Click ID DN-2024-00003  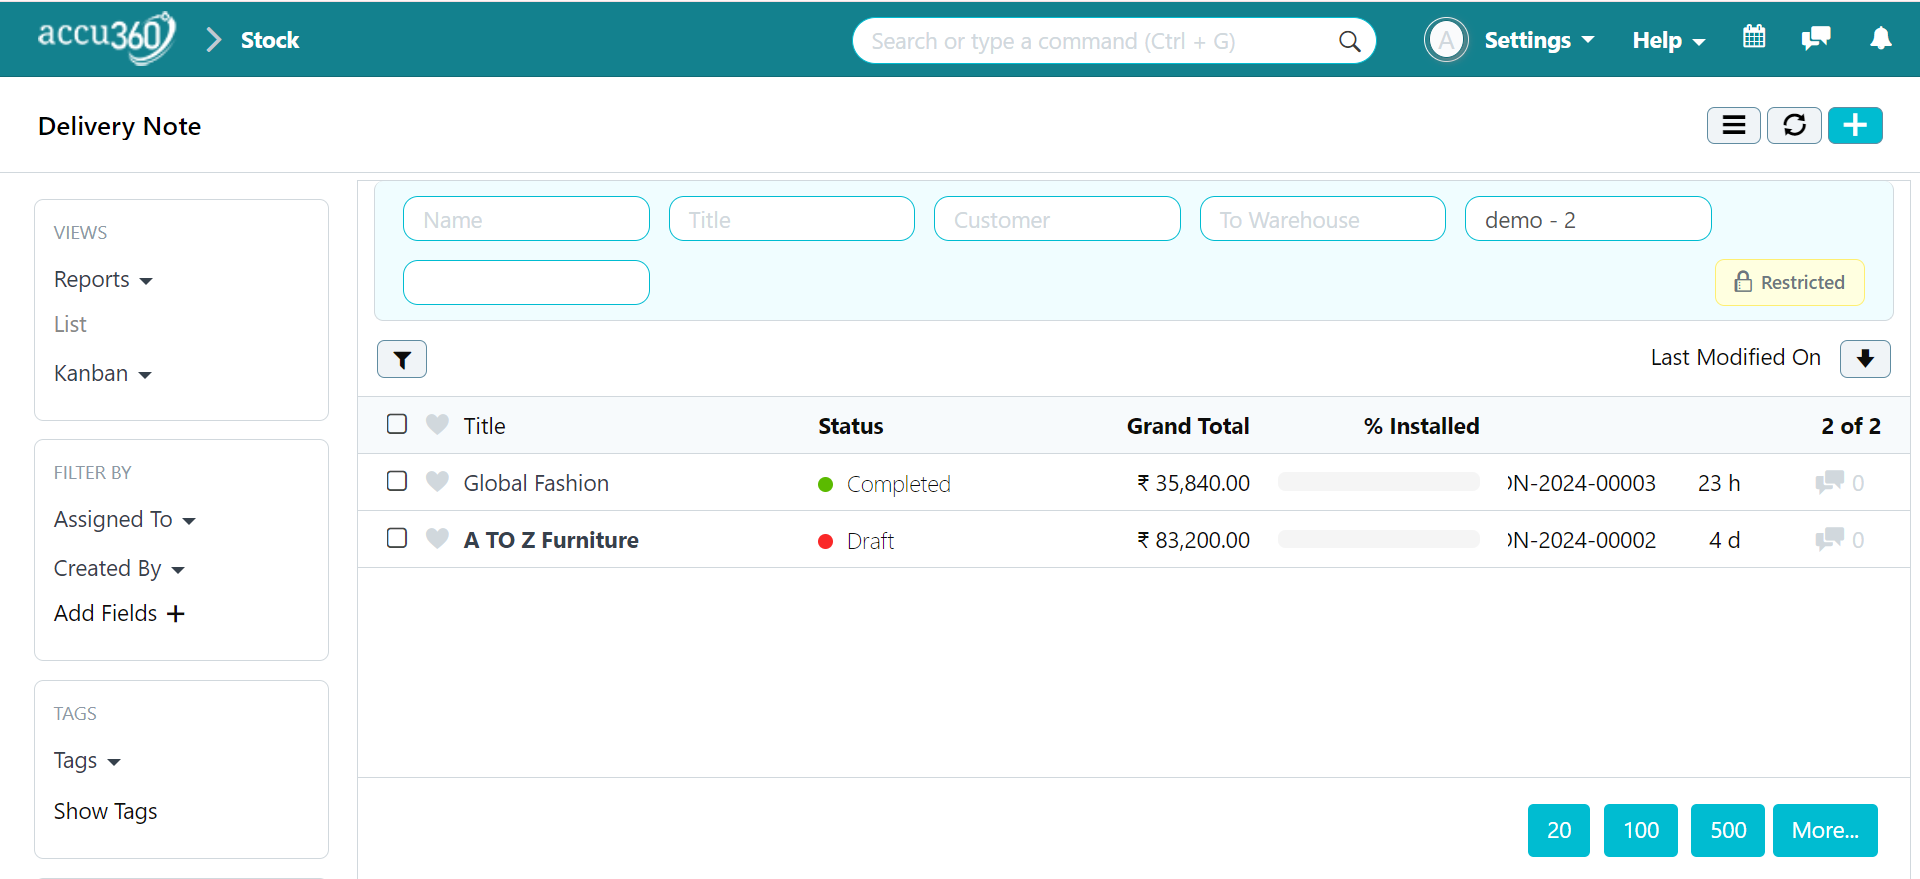(x=1581, y=483)
